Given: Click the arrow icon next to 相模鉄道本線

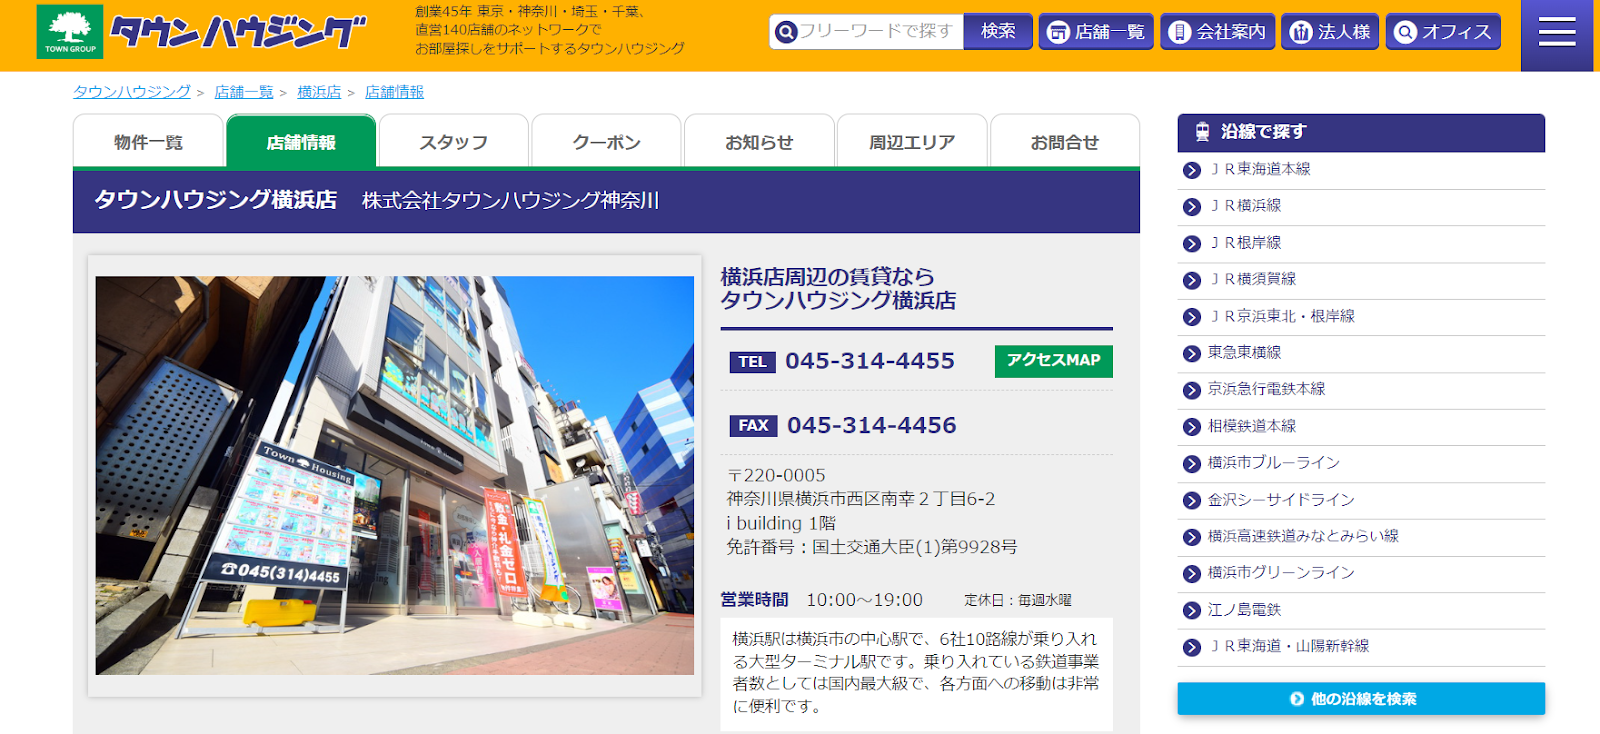Looking at the screenshot, I should pyautogui.click(x=1191, y=427).
